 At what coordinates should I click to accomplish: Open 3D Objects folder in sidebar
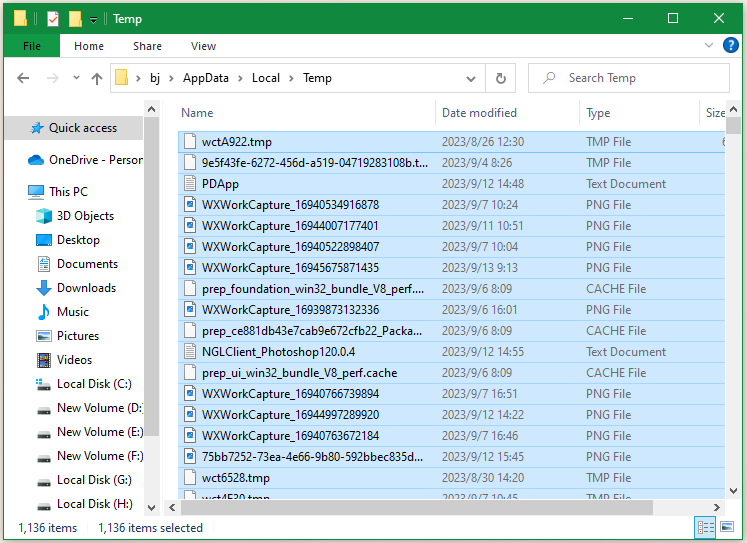click(x=75, y=216)
